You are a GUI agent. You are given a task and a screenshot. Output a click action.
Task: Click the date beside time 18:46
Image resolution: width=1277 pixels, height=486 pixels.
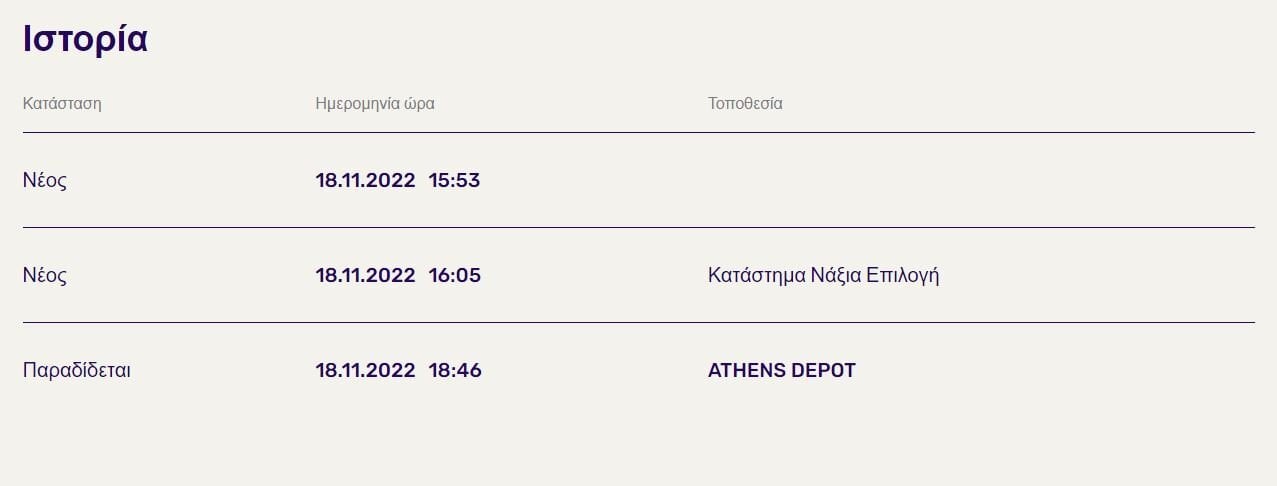(365, 370)
